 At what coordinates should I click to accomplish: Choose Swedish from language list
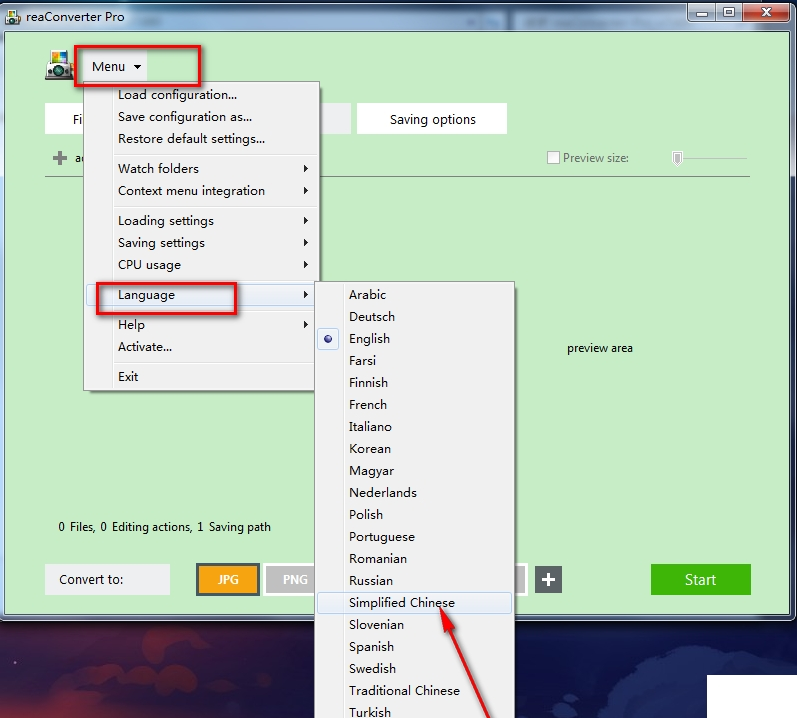pyautogui.click(x=414, y=669)
